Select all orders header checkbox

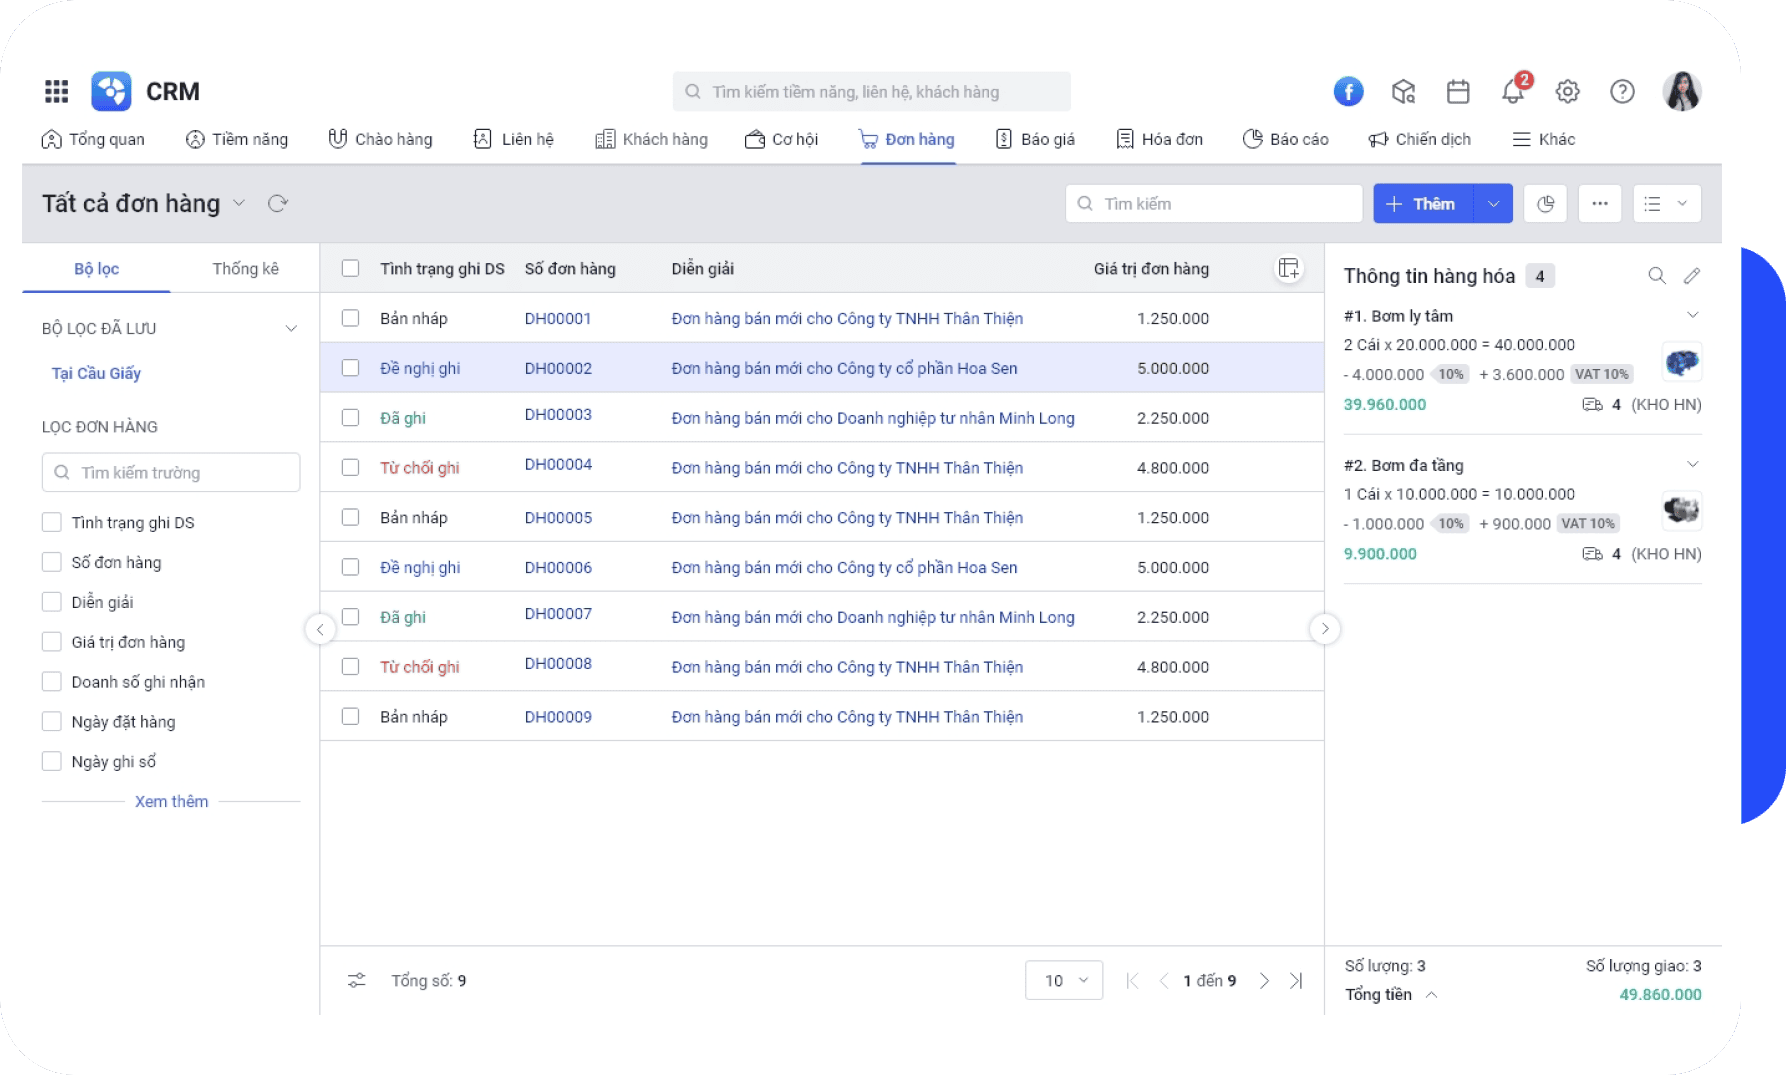[x=350, y=268]
